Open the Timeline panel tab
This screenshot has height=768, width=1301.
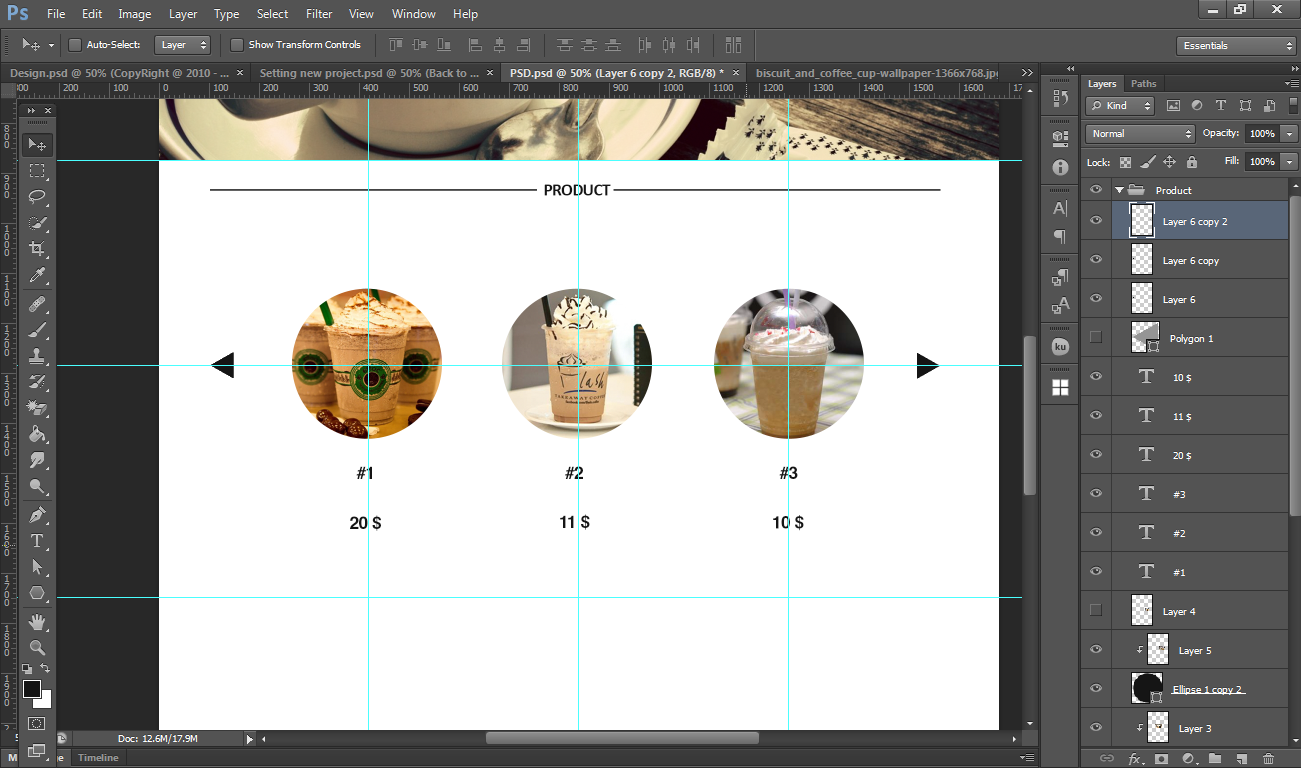coord(98,758)
